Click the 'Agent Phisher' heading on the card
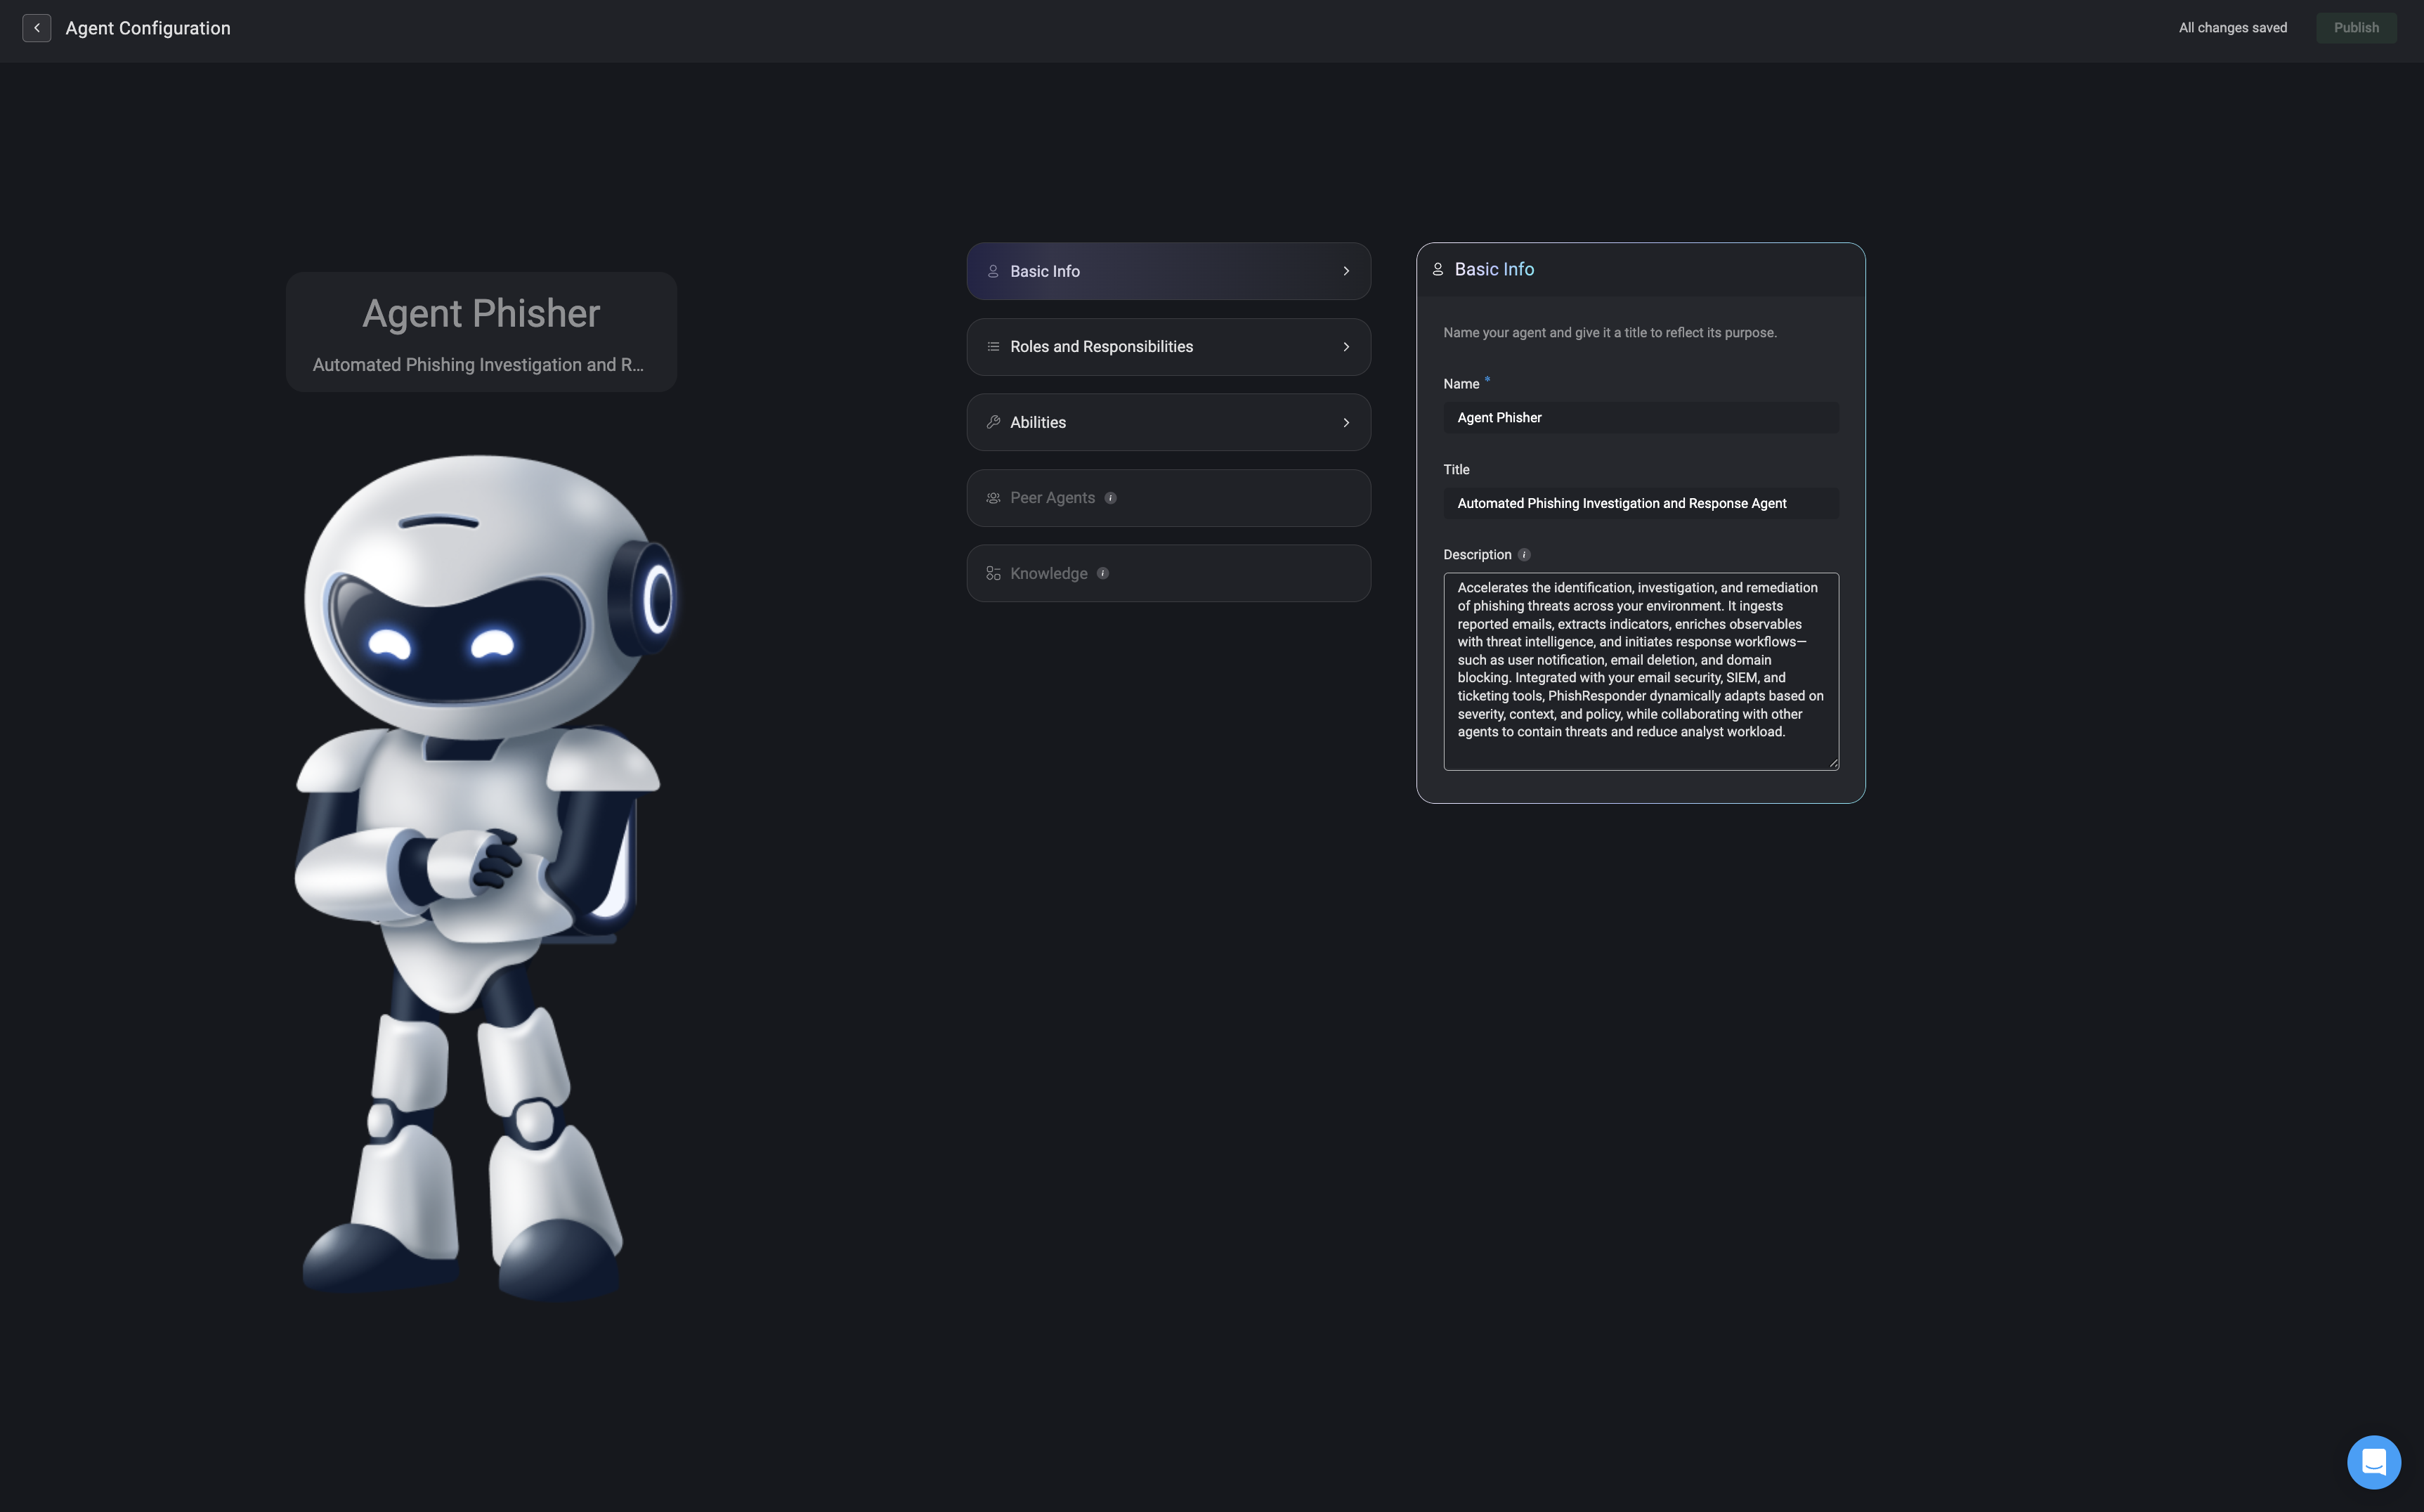The height and width of the screenshot is (1512, 2424). 481,314
